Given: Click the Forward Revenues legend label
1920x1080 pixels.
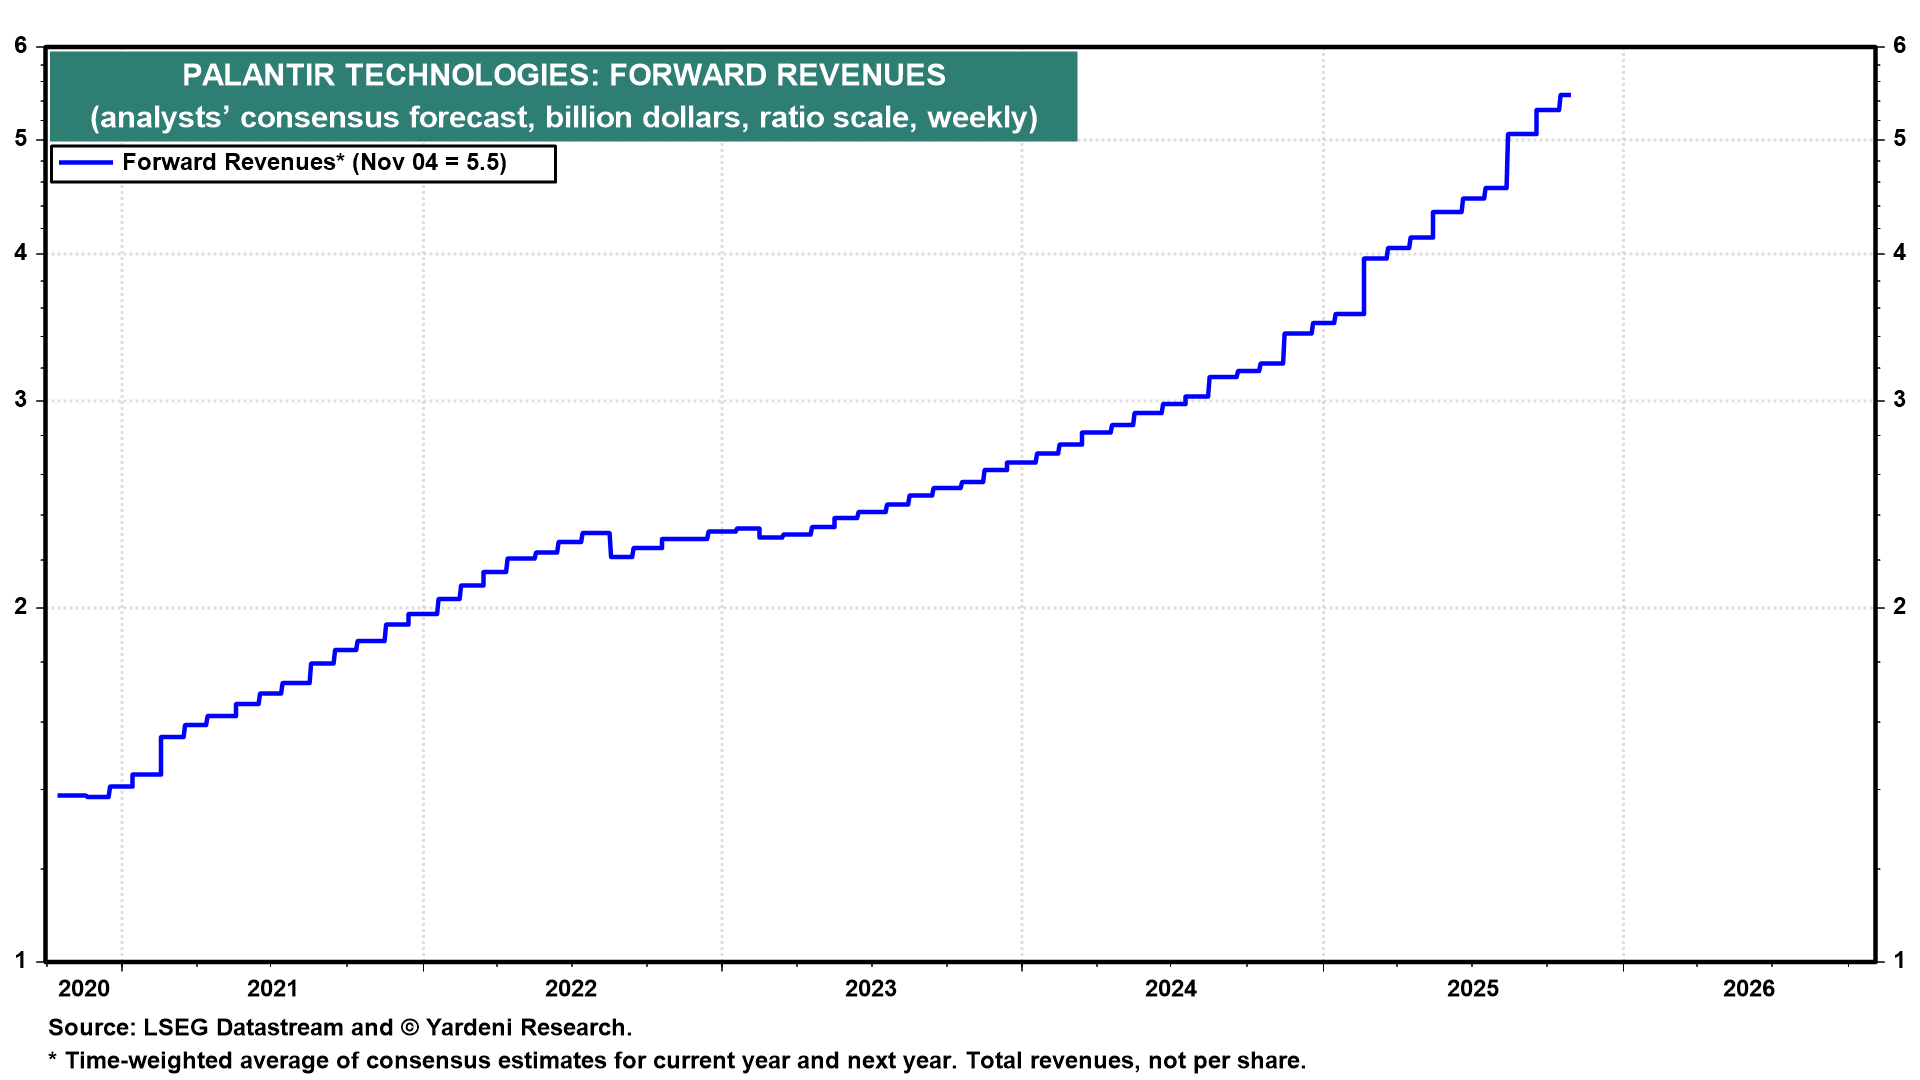Looking at the screenshot, I should point(314,163).
